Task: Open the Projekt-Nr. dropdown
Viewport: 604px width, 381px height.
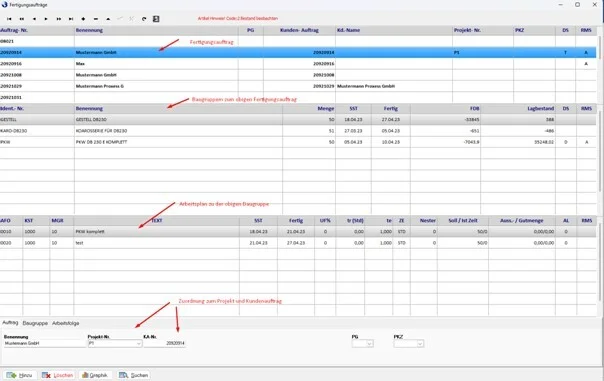Action: pyautogui.click(x=138, y=343)
